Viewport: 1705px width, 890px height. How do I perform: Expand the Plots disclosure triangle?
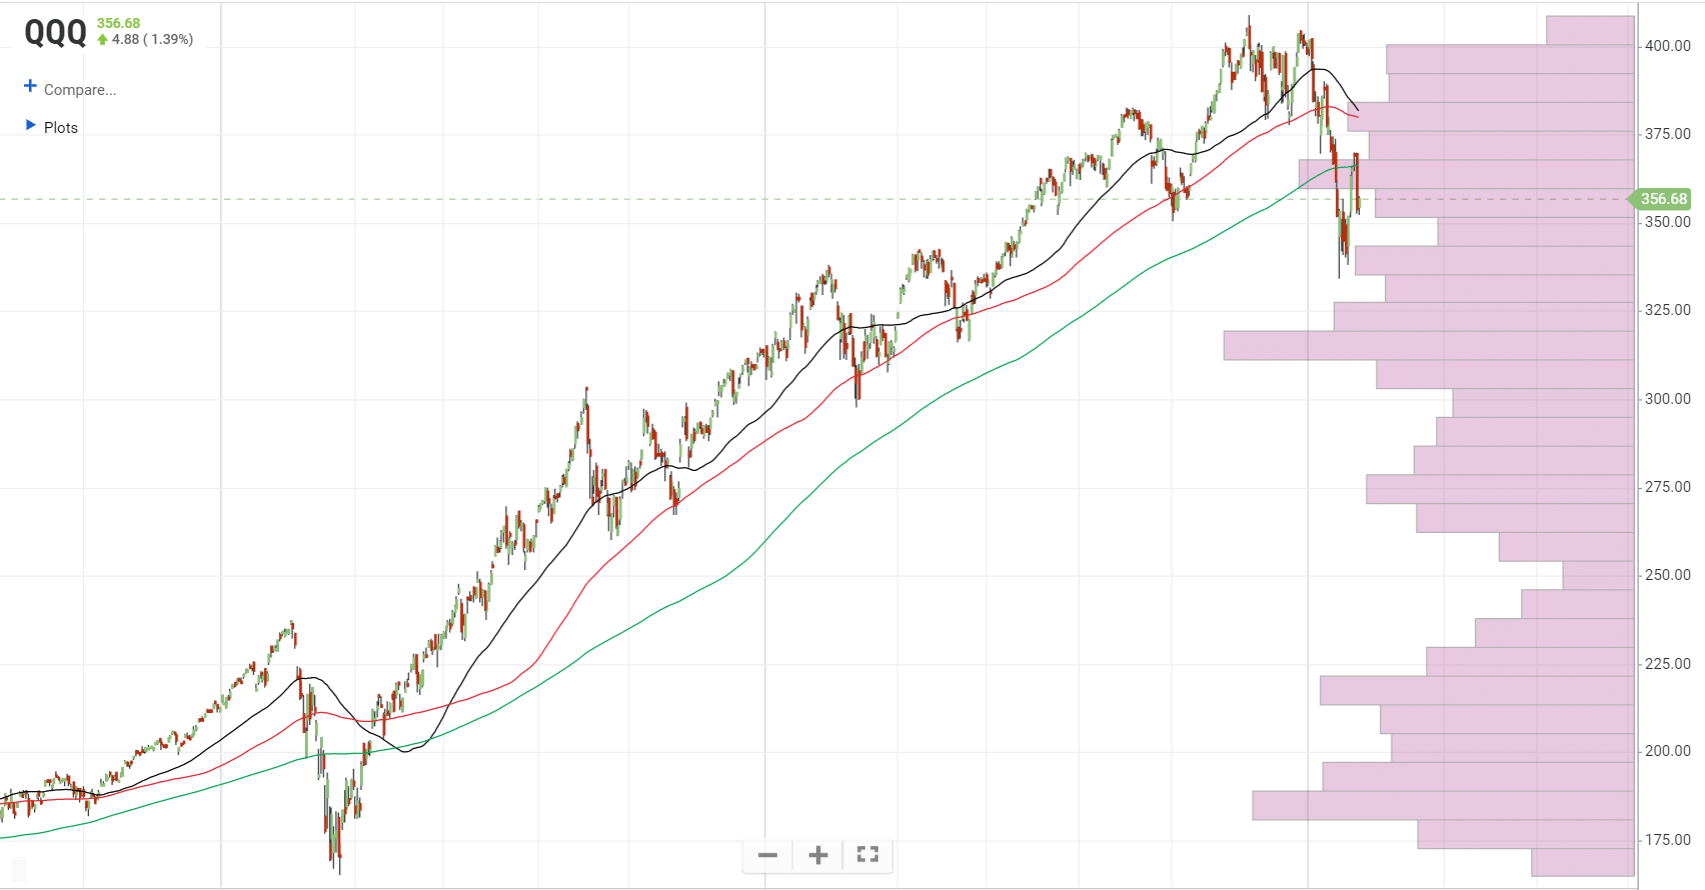point(30,125)
